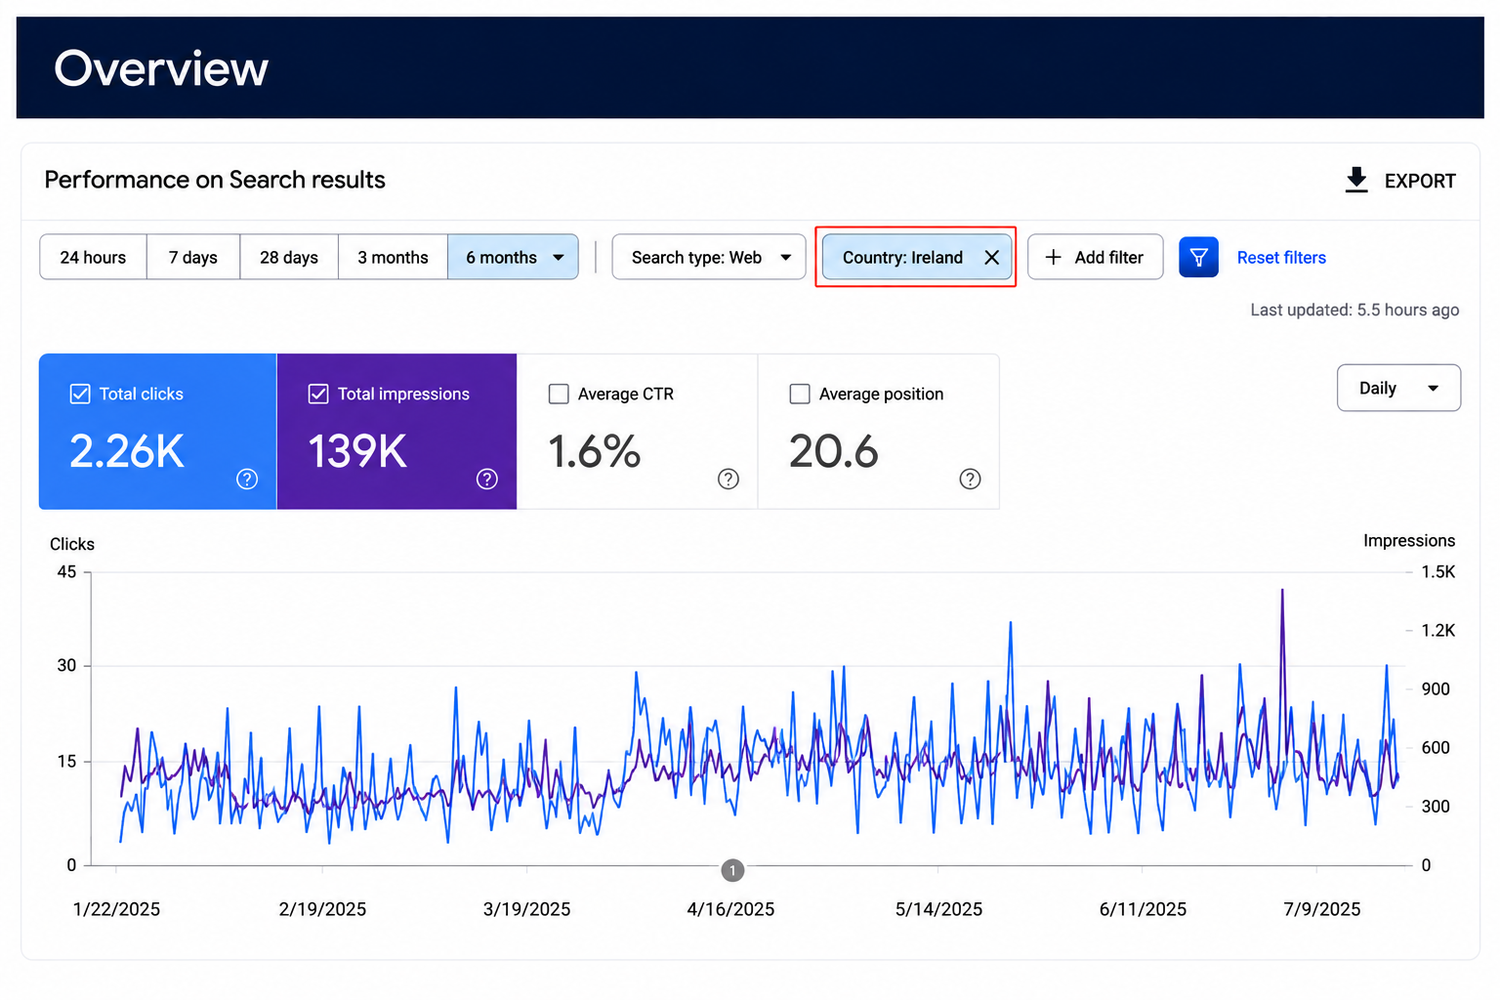Click the Overview page title
The height and width of the screenshot is (1000, 1500).
coord(161,68)
